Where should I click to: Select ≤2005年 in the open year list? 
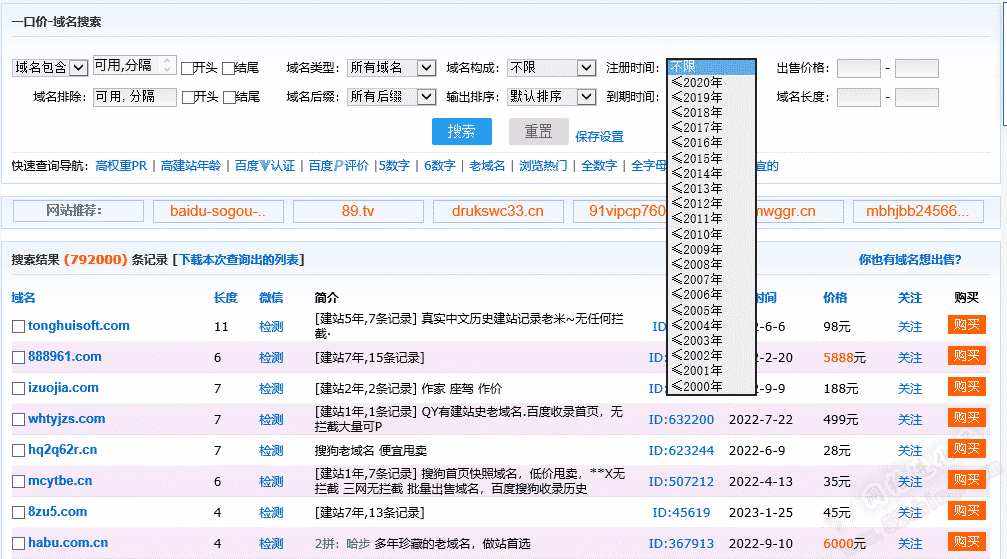point(712,310)
